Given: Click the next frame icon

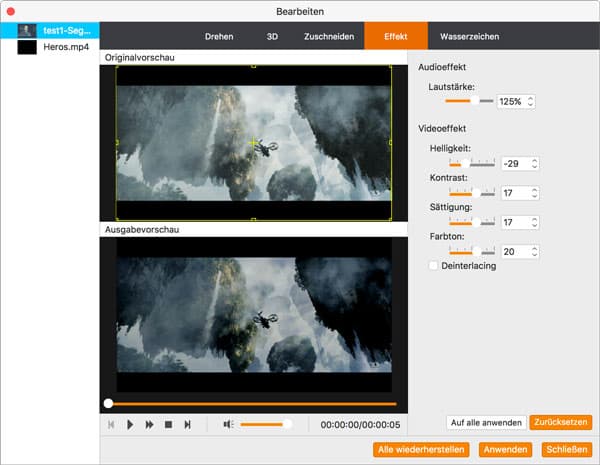Looking at the screenshot, I should tap(188, 424).
